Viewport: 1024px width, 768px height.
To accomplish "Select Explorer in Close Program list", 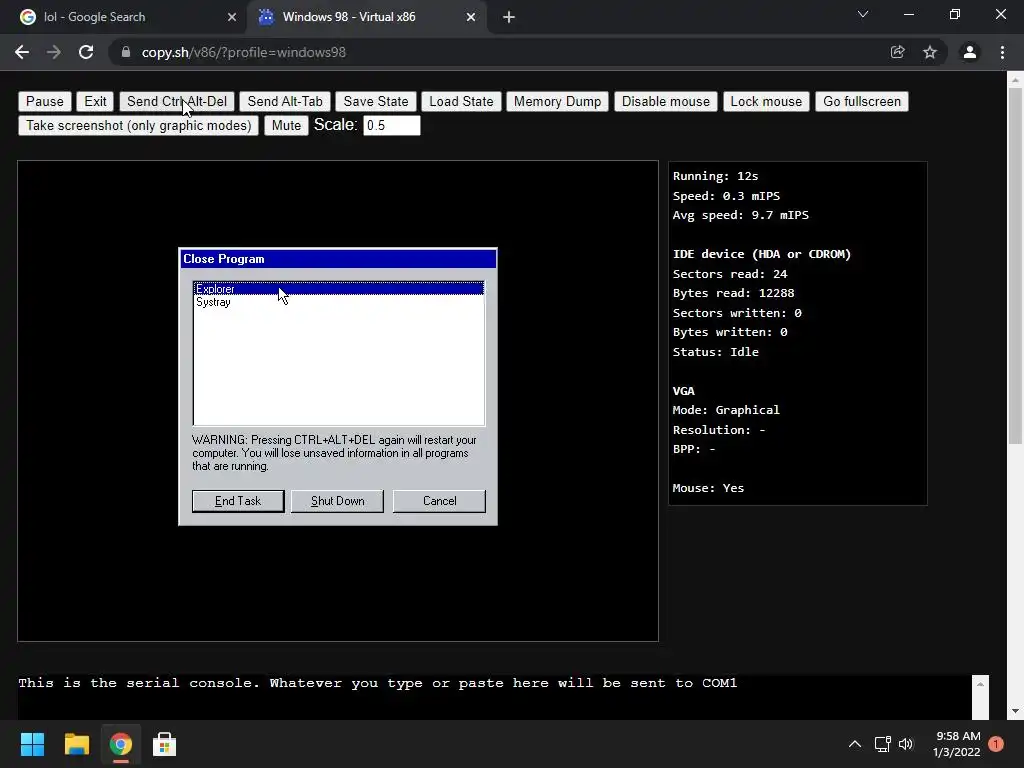I will tap(338, 289).
